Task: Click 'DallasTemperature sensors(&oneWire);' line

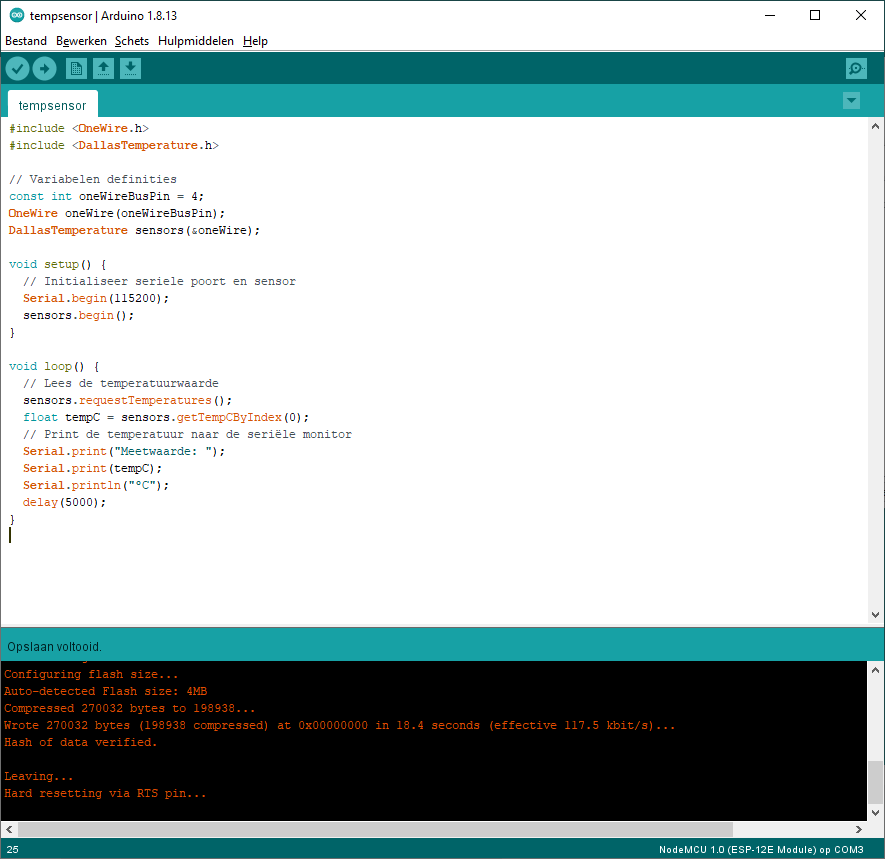Action: point(134,230)
